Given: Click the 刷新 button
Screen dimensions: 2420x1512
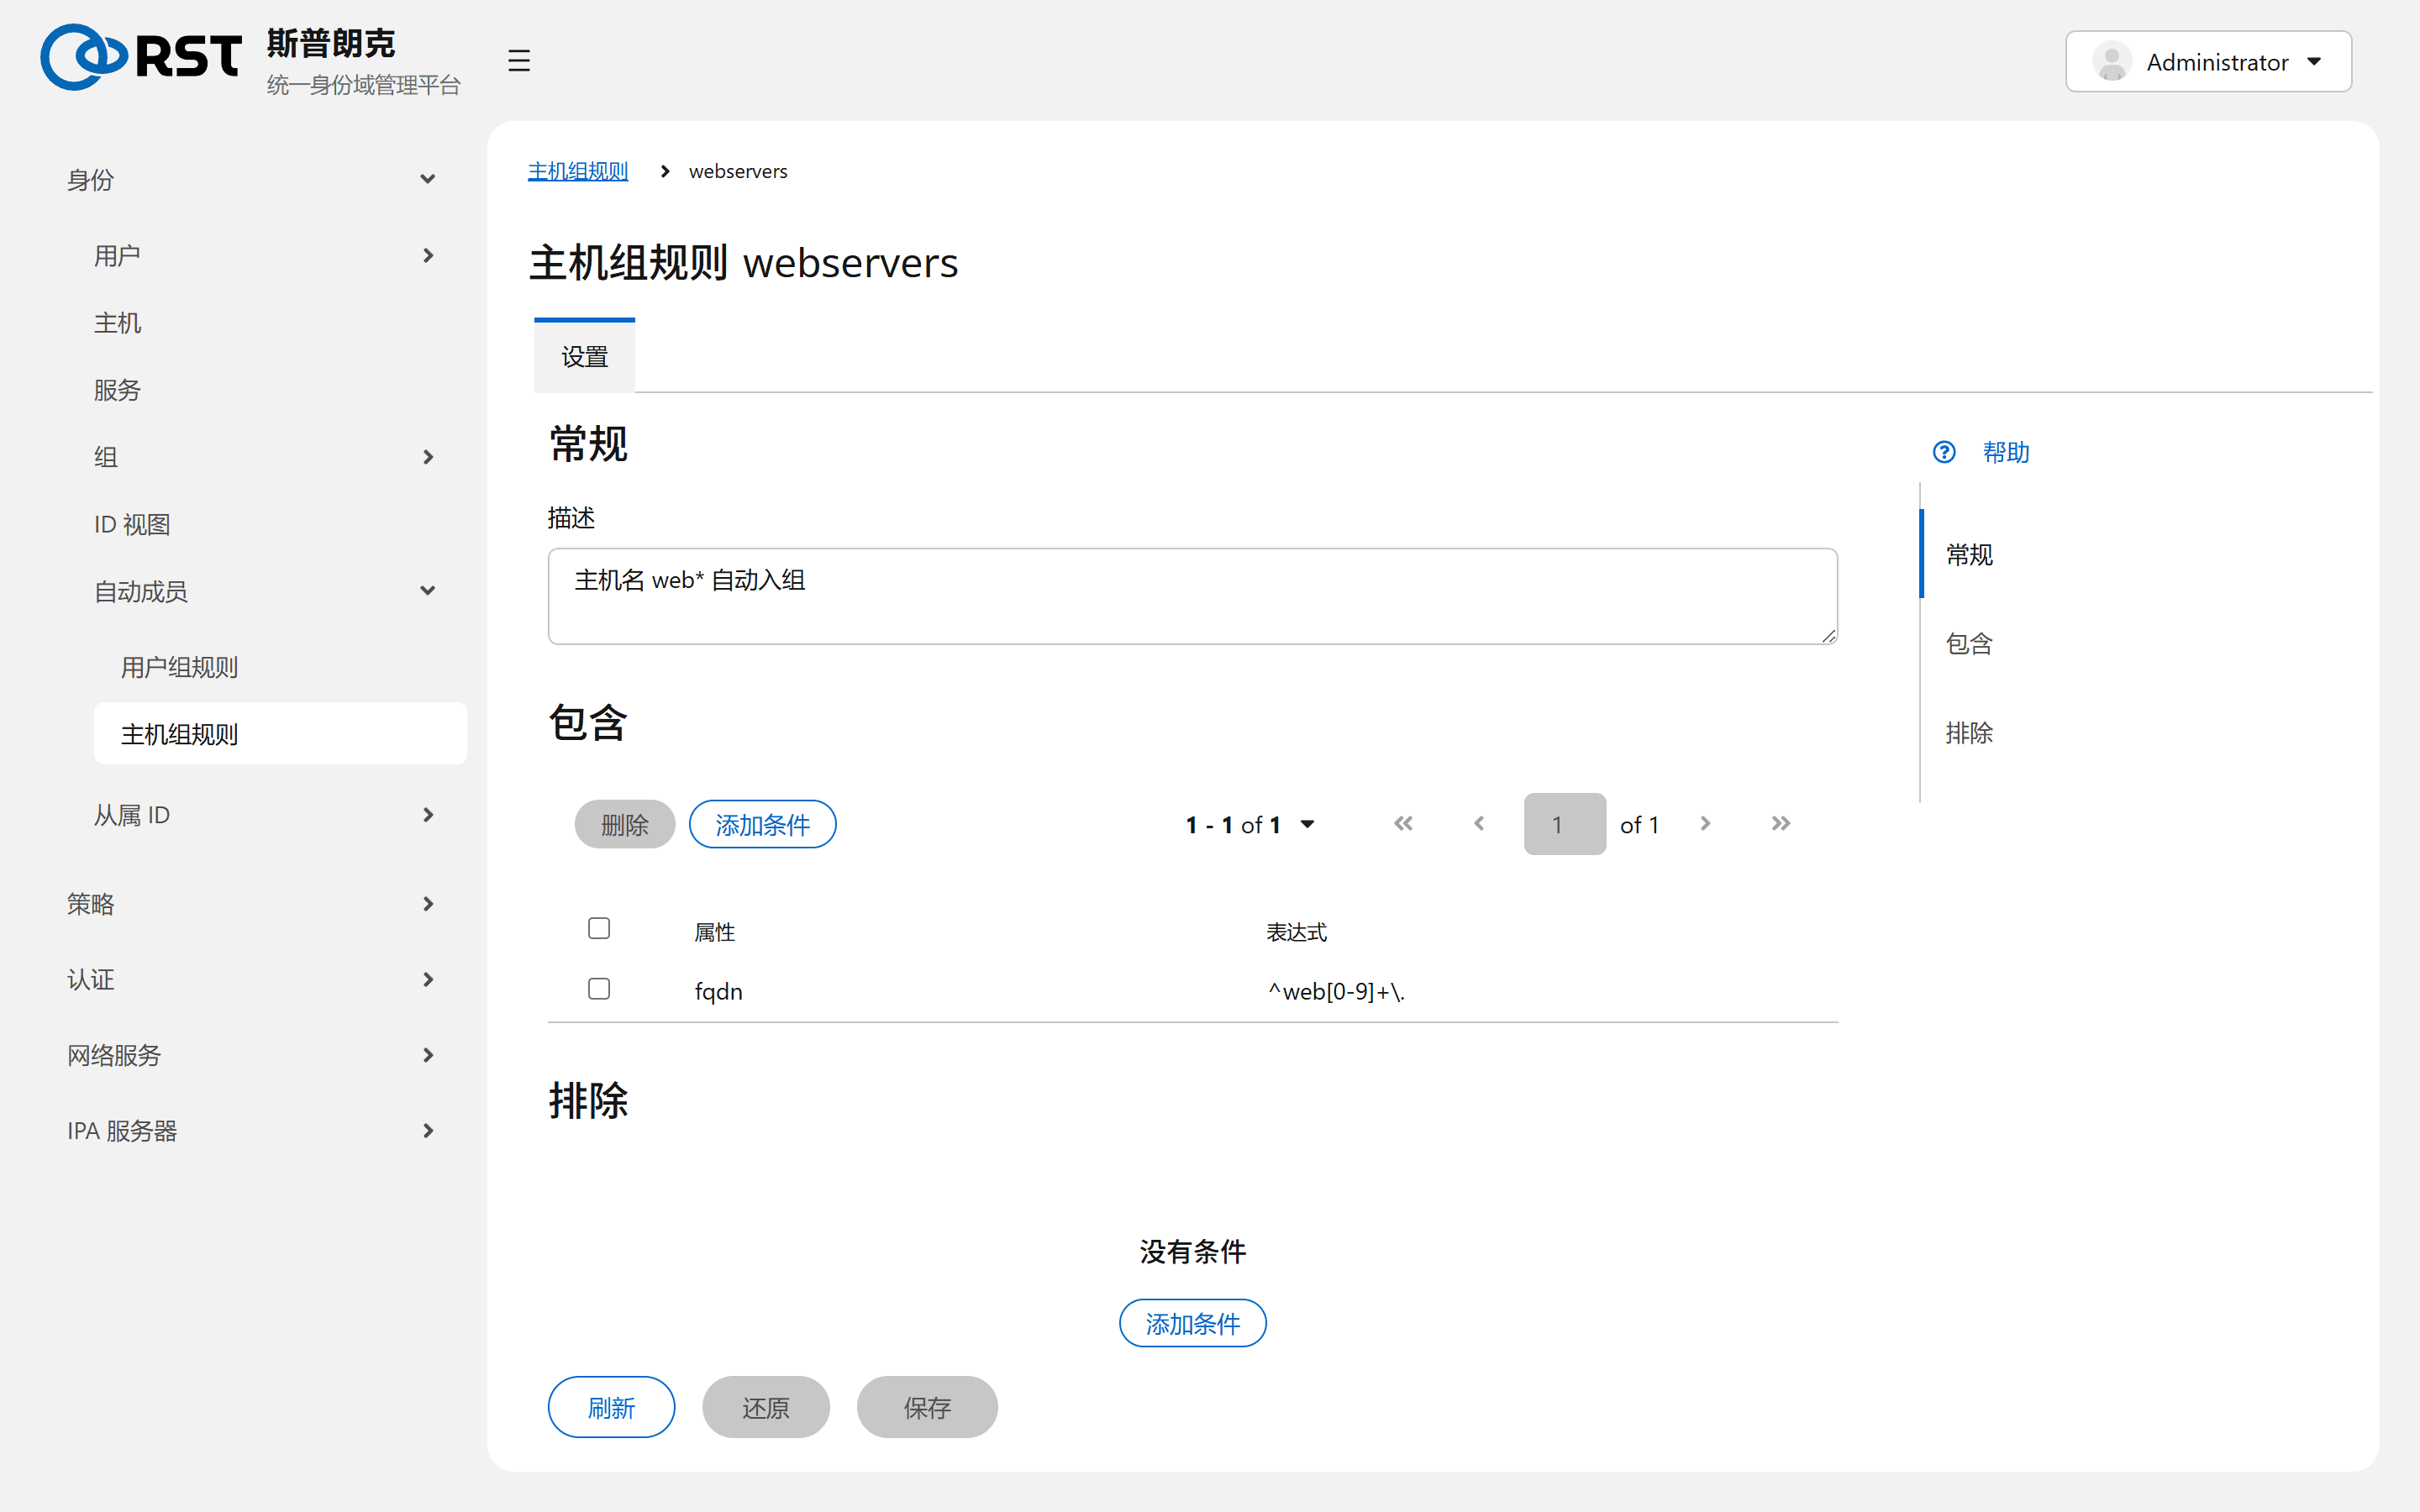Looking at the screenshot, I should [x=611, y=1407].
